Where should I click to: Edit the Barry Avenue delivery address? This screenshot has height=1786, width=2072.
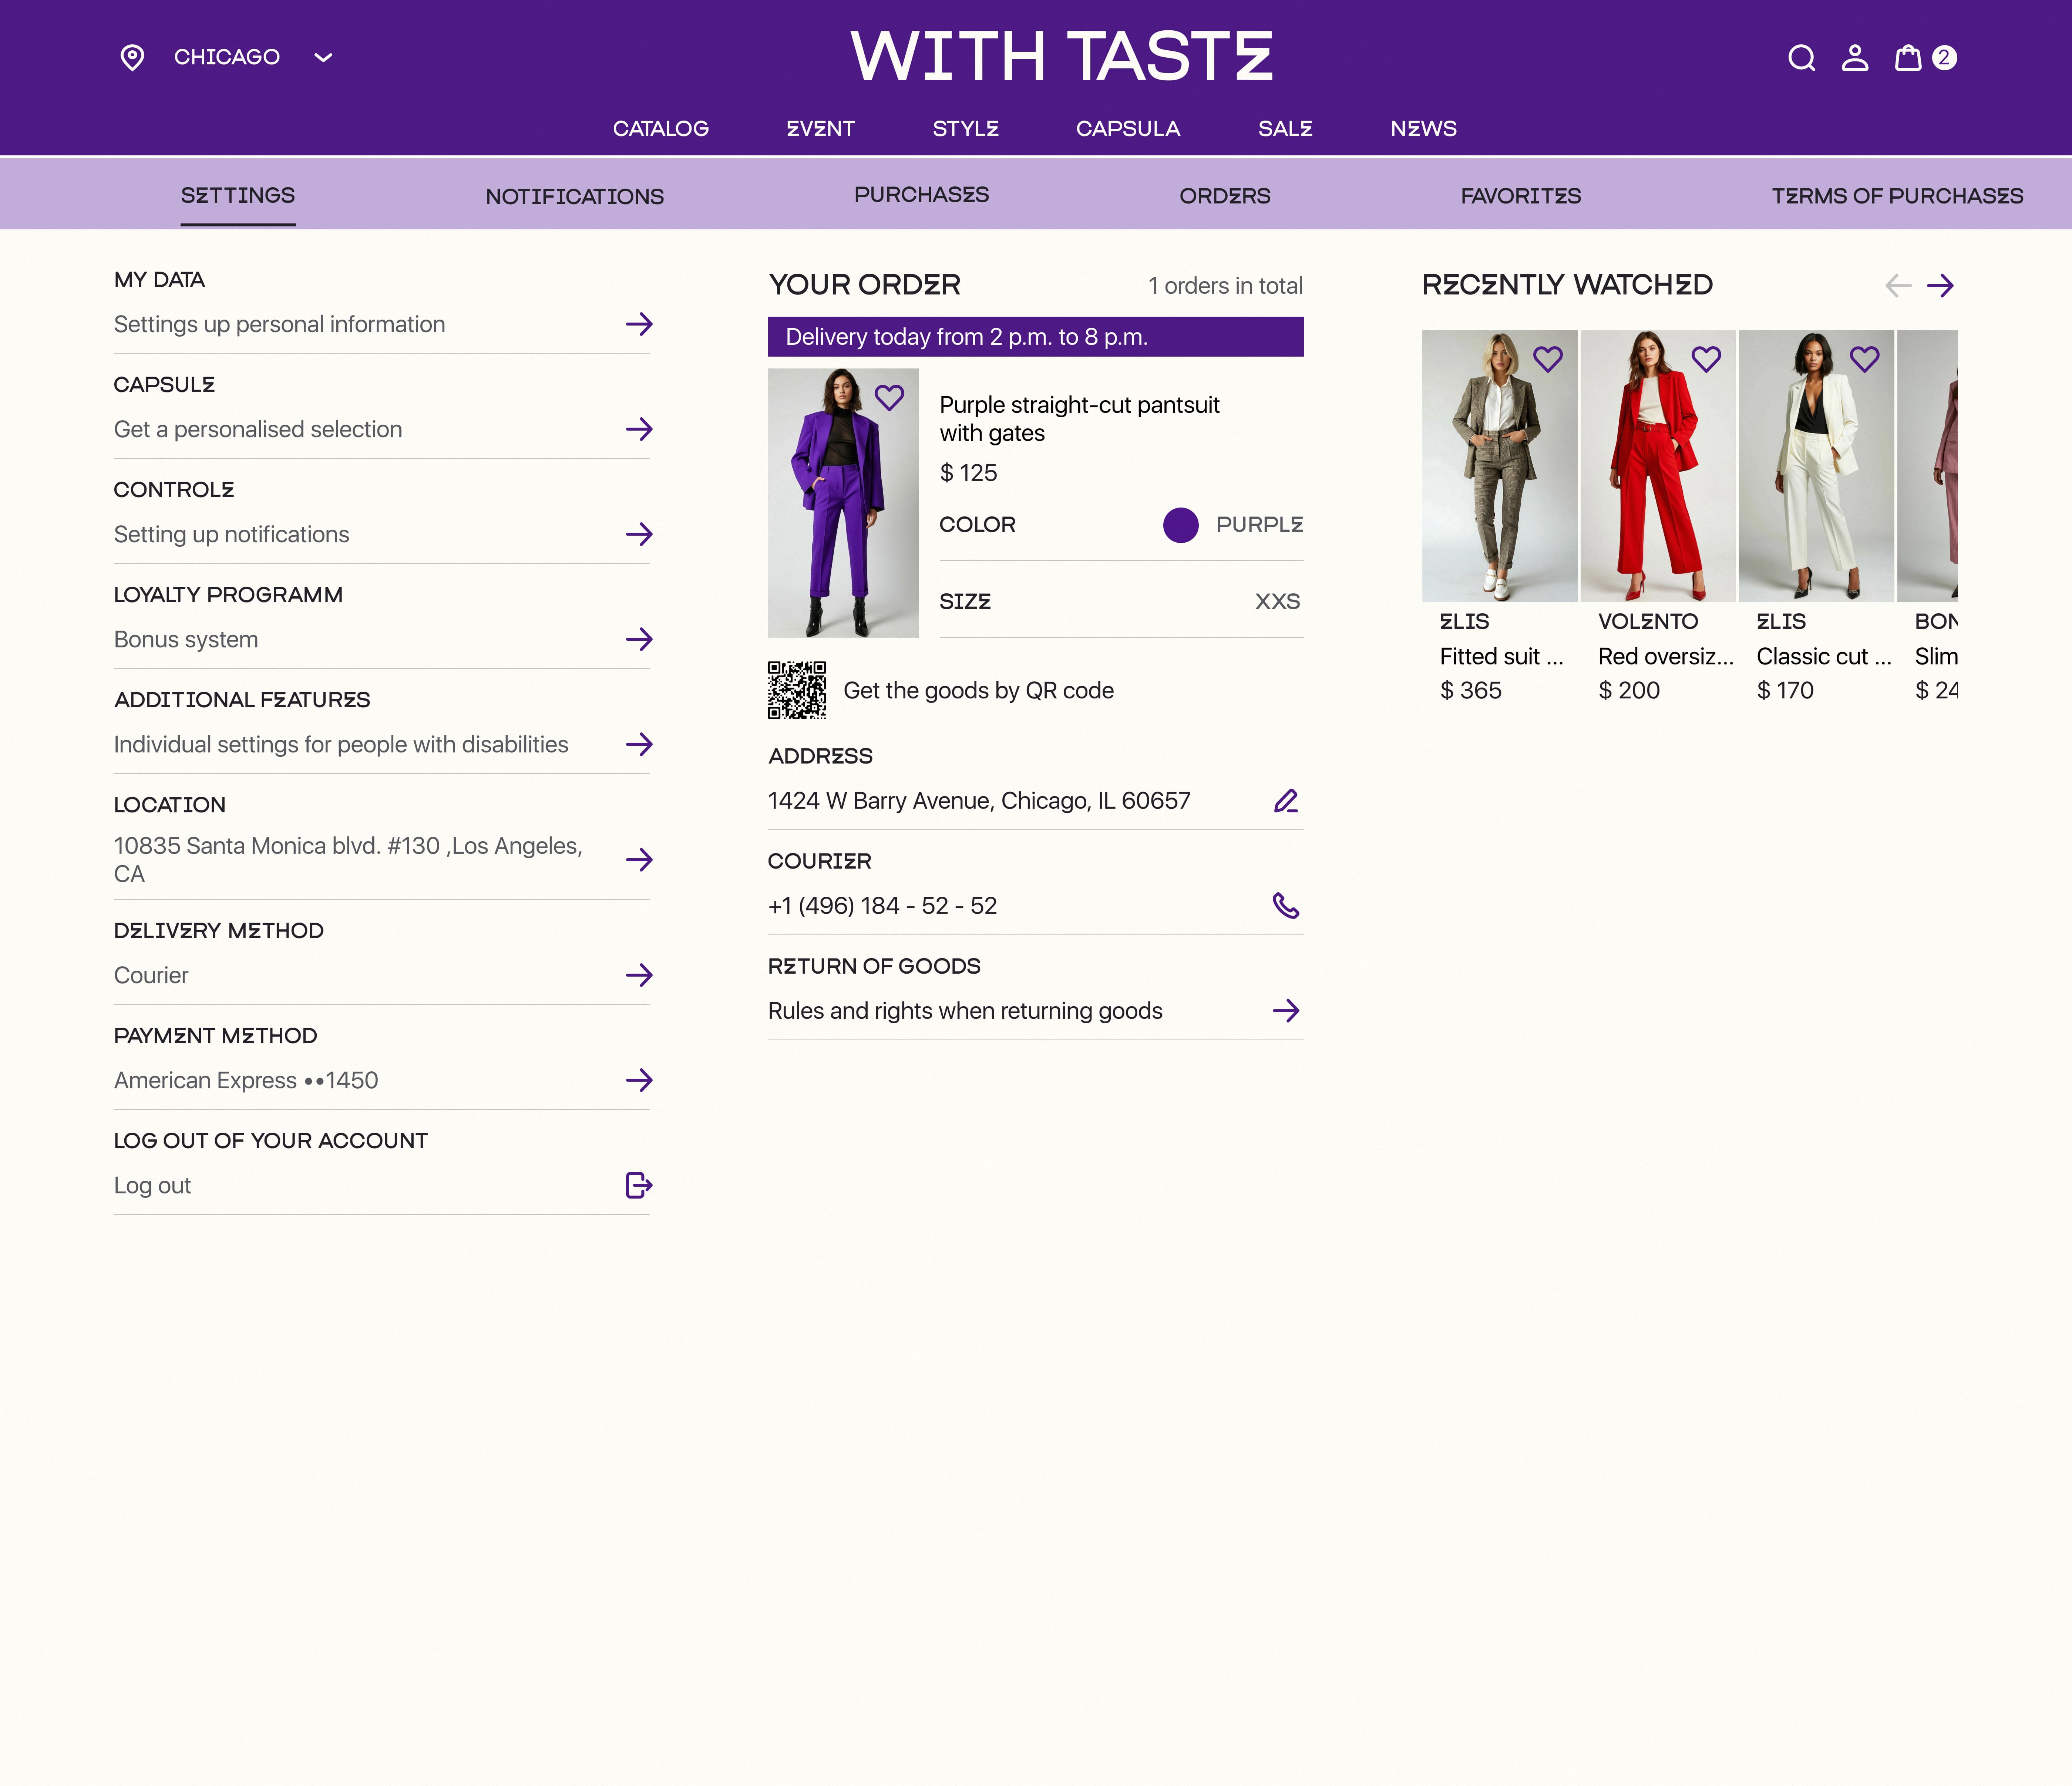[1286, 801]
